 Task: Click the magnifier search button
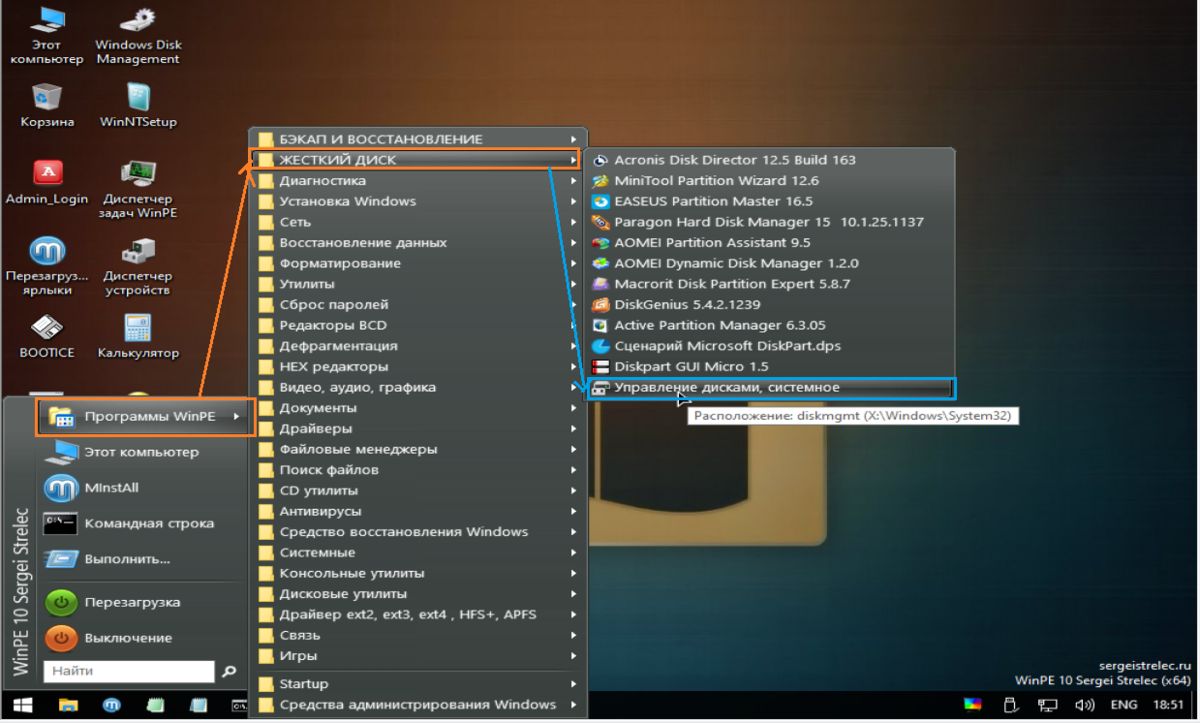[230, 671]
